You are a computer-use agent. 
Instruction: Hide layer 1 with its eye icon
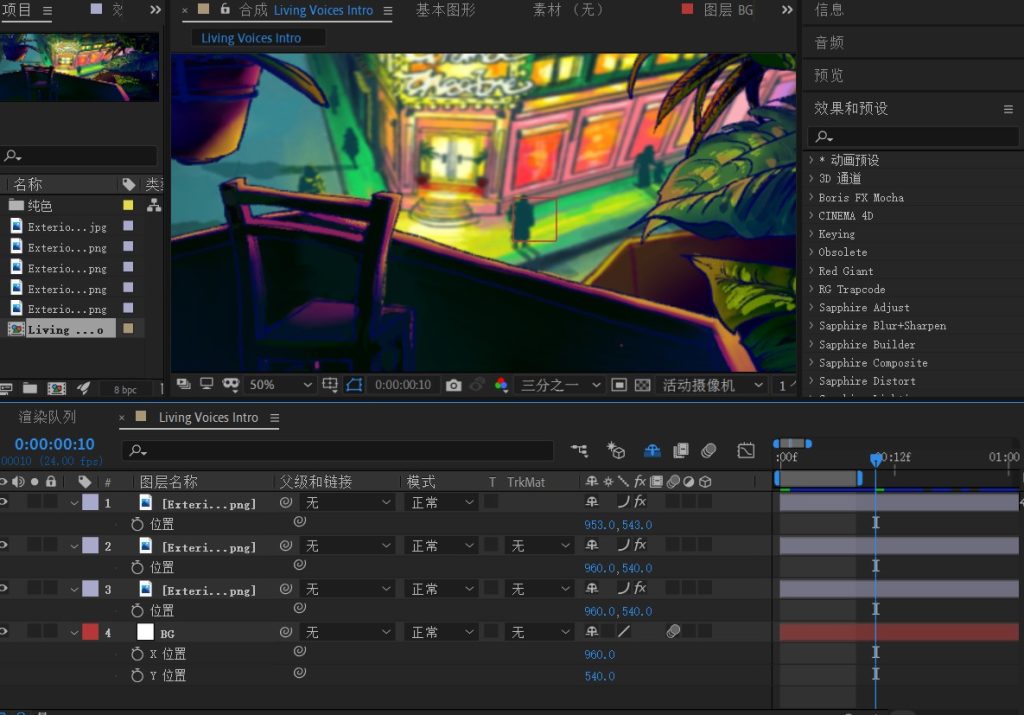(x=4, y=501)
